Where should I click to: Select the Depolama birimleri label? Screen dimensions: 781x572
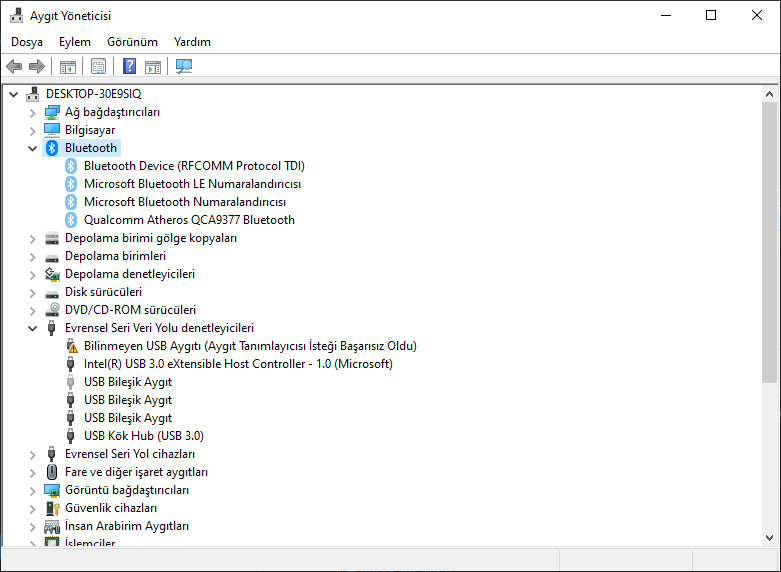115,256
